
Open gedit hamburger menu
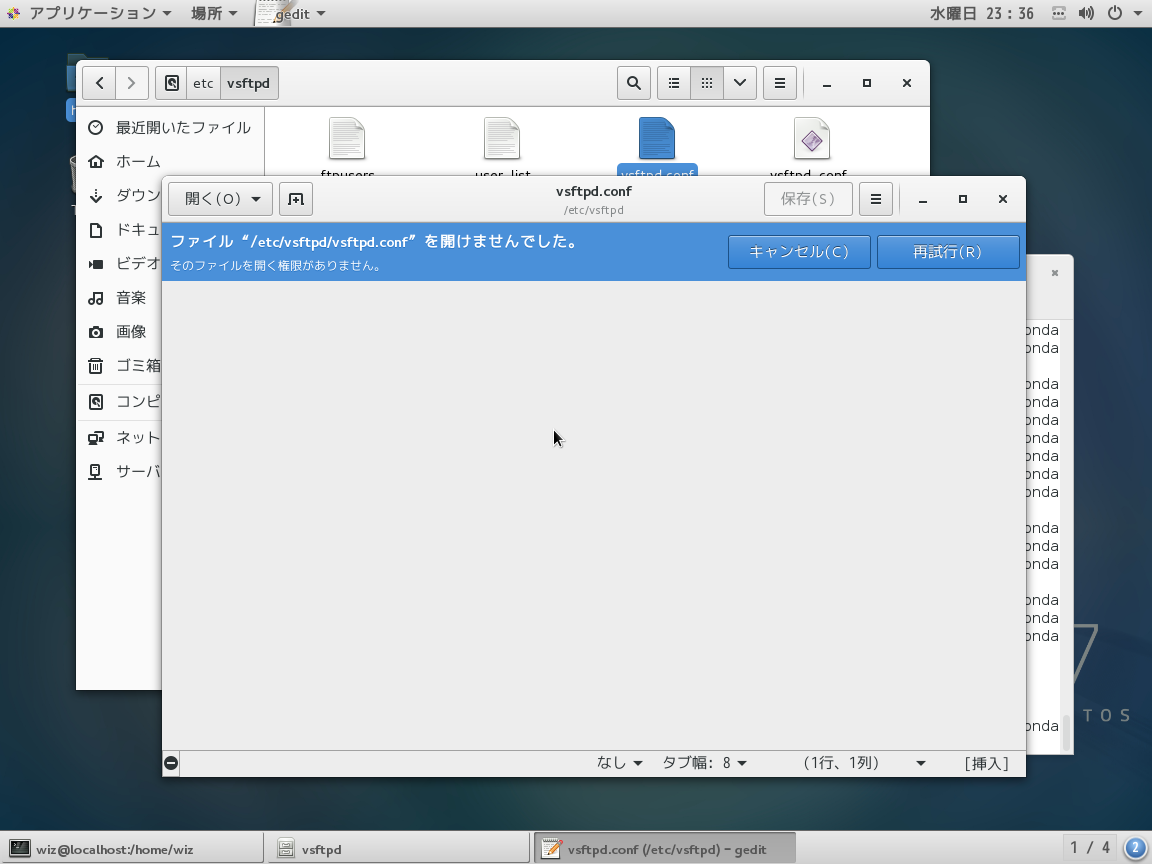[876, 199]
